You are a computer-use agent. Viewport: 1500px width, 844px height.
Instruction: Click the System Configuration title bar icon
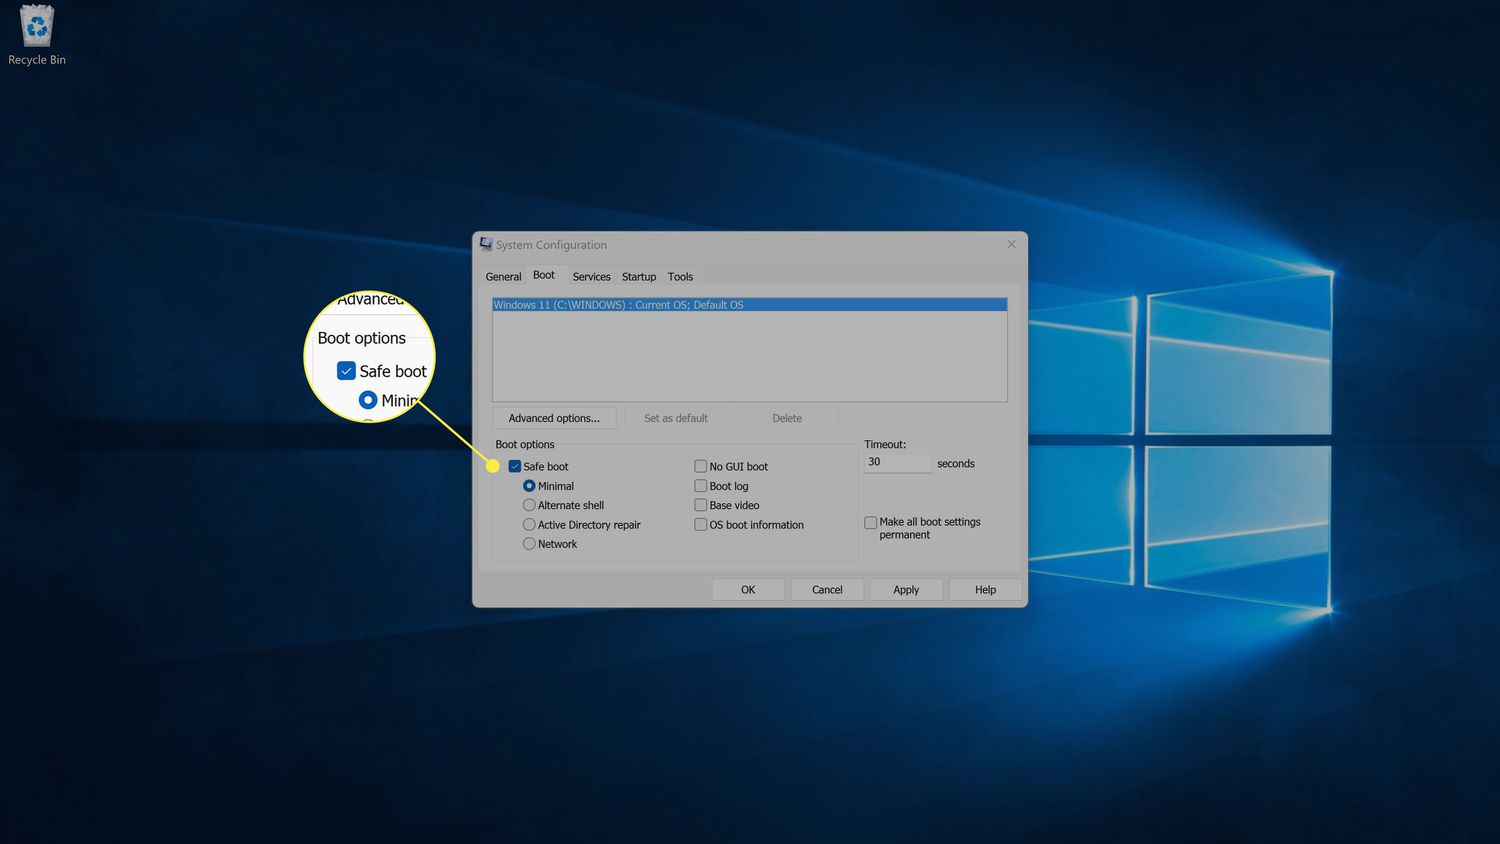coord(486,245)
